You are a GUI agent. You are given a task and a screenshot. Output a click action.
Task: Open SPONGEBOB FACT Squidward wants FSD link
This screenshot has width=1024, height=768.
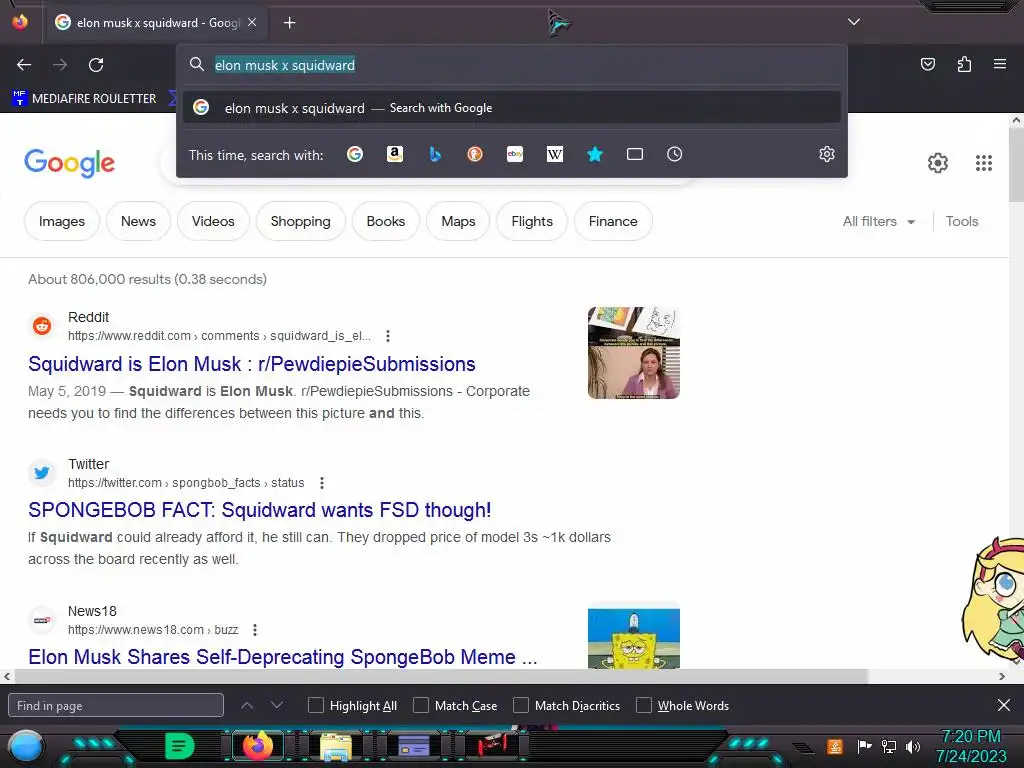[x=259, y=510]
